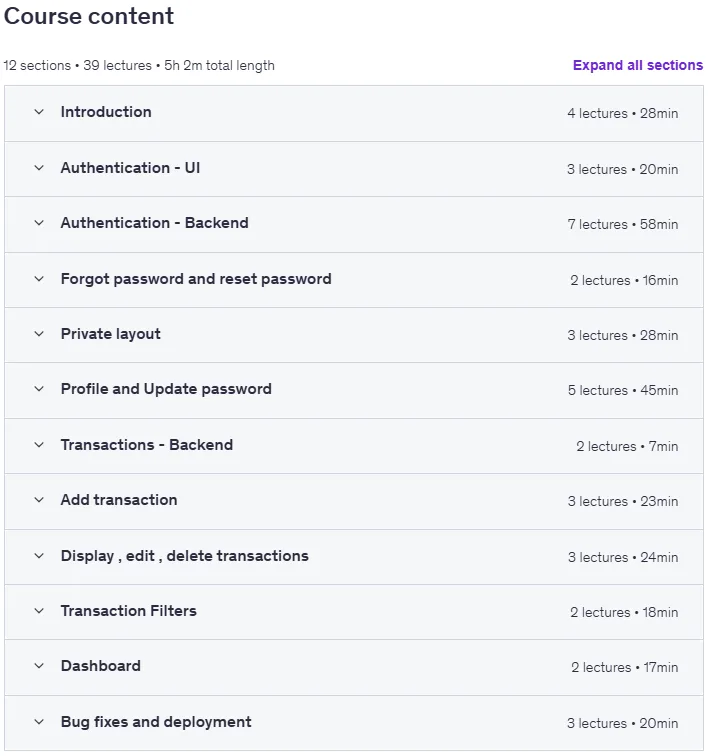Open the Display, edit, delete transactions title
The width and height of the screenshot is (709, 756).
[x=185, y=556]
